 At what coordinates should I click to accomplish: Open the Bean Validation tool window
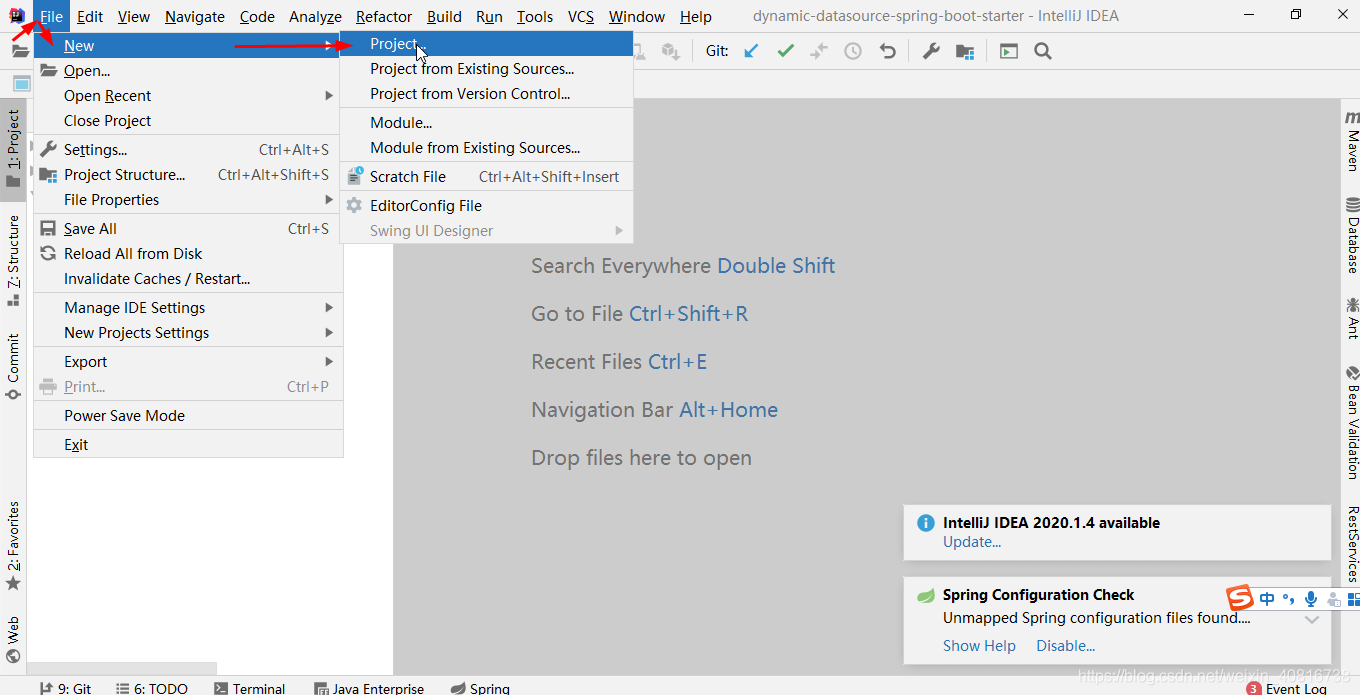[1352, 422]
